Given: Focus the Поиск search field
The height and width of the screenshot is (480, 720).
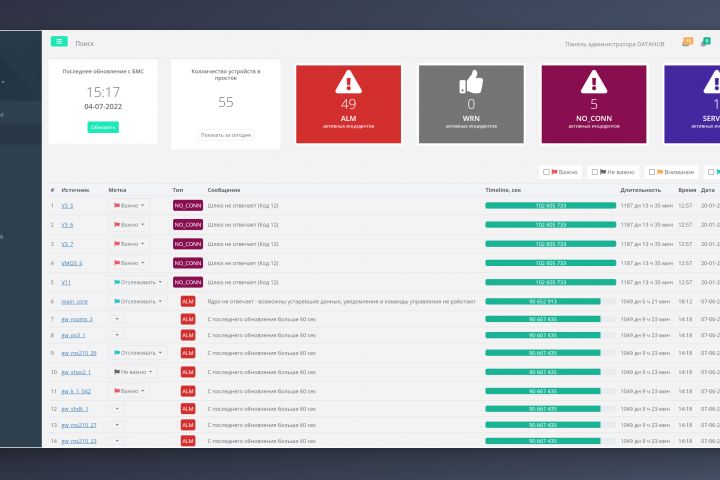Looking at the screenshot, I should [x=84, y=44].
